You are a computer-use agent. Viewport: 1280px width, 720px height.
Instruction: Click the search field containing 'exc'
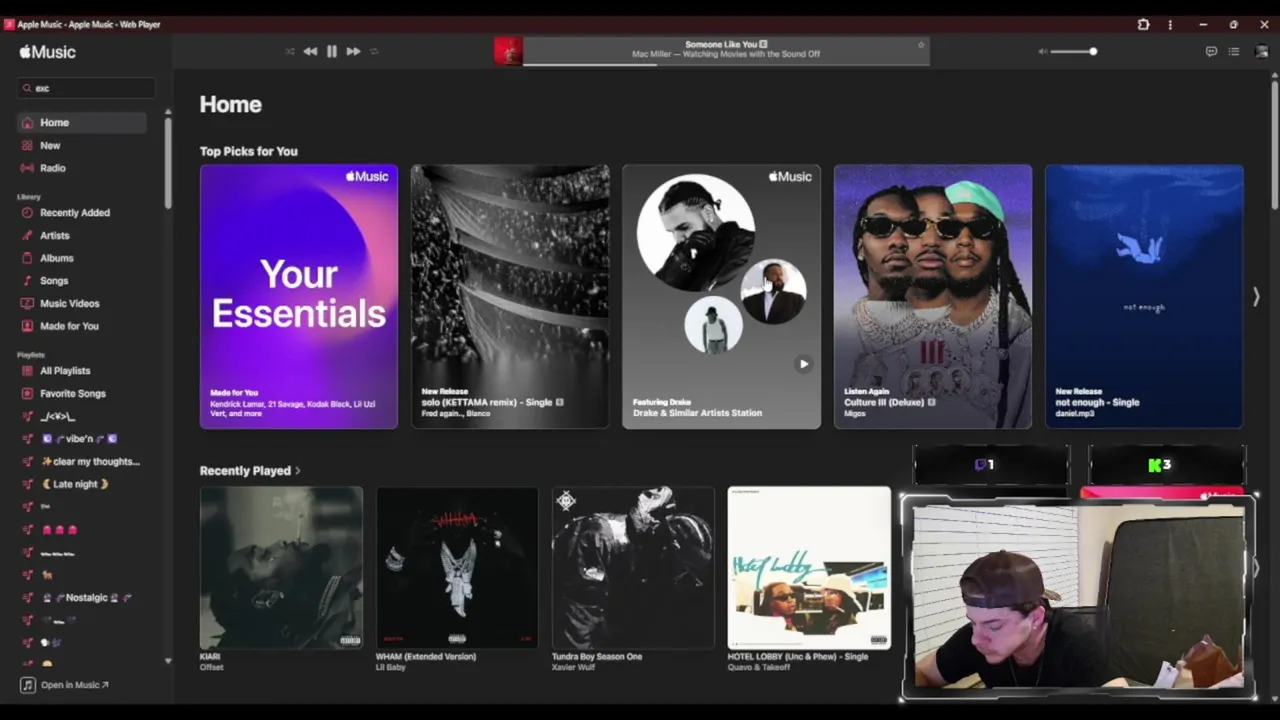[x=86, y=88]
